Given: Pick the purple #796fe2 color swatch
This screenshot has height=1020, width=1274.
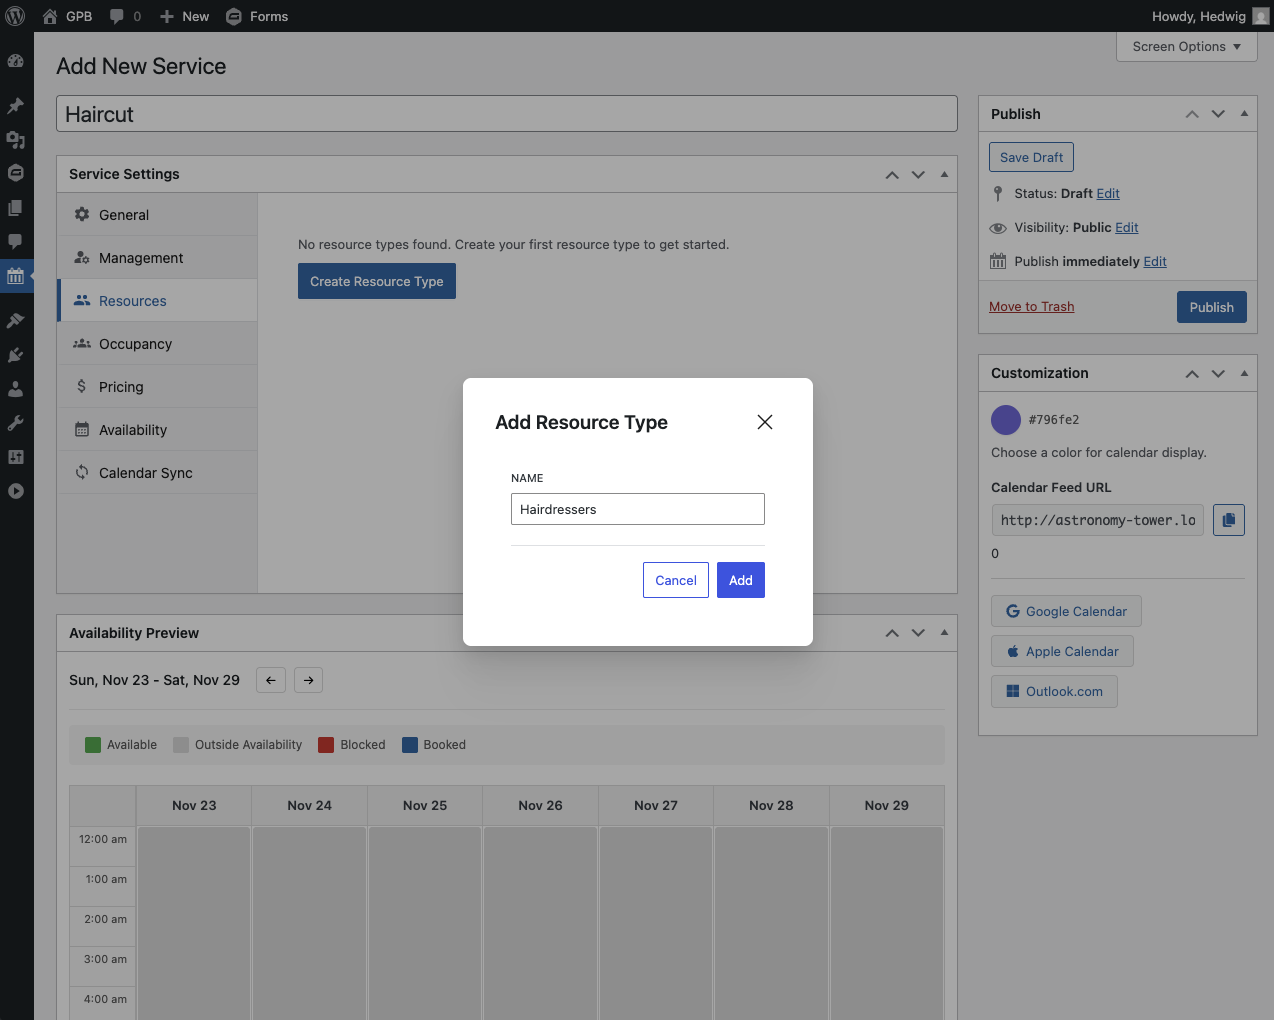Looking at the screenshot, I should [x=1005, y=420].
